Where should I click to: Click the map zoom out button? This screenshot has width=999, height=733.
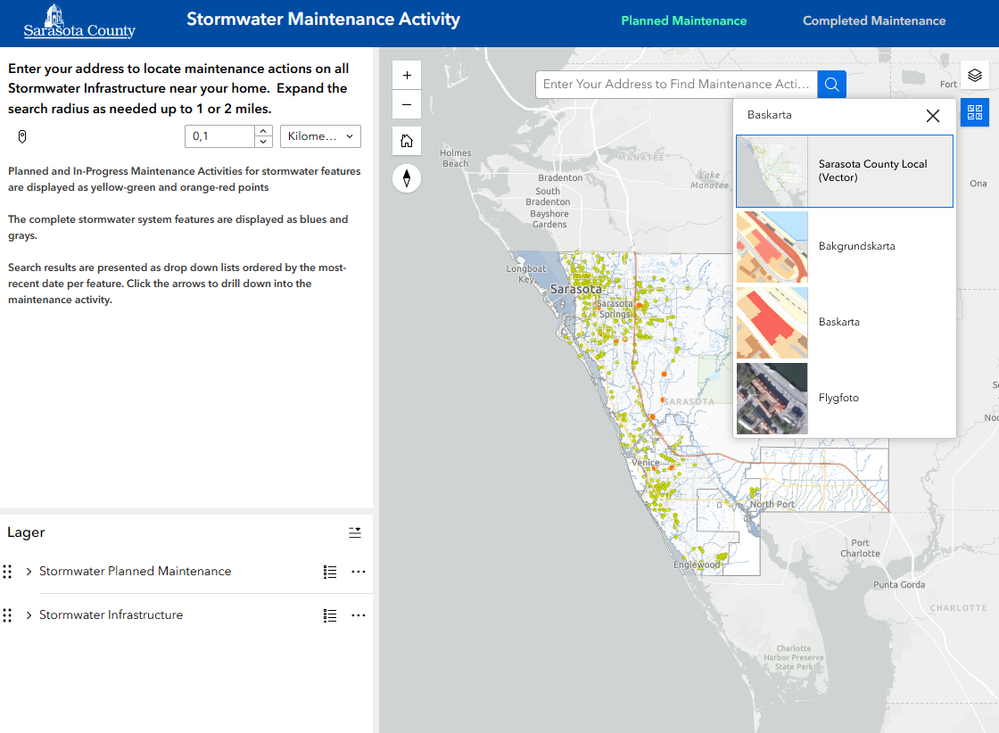tap(407, 104)
